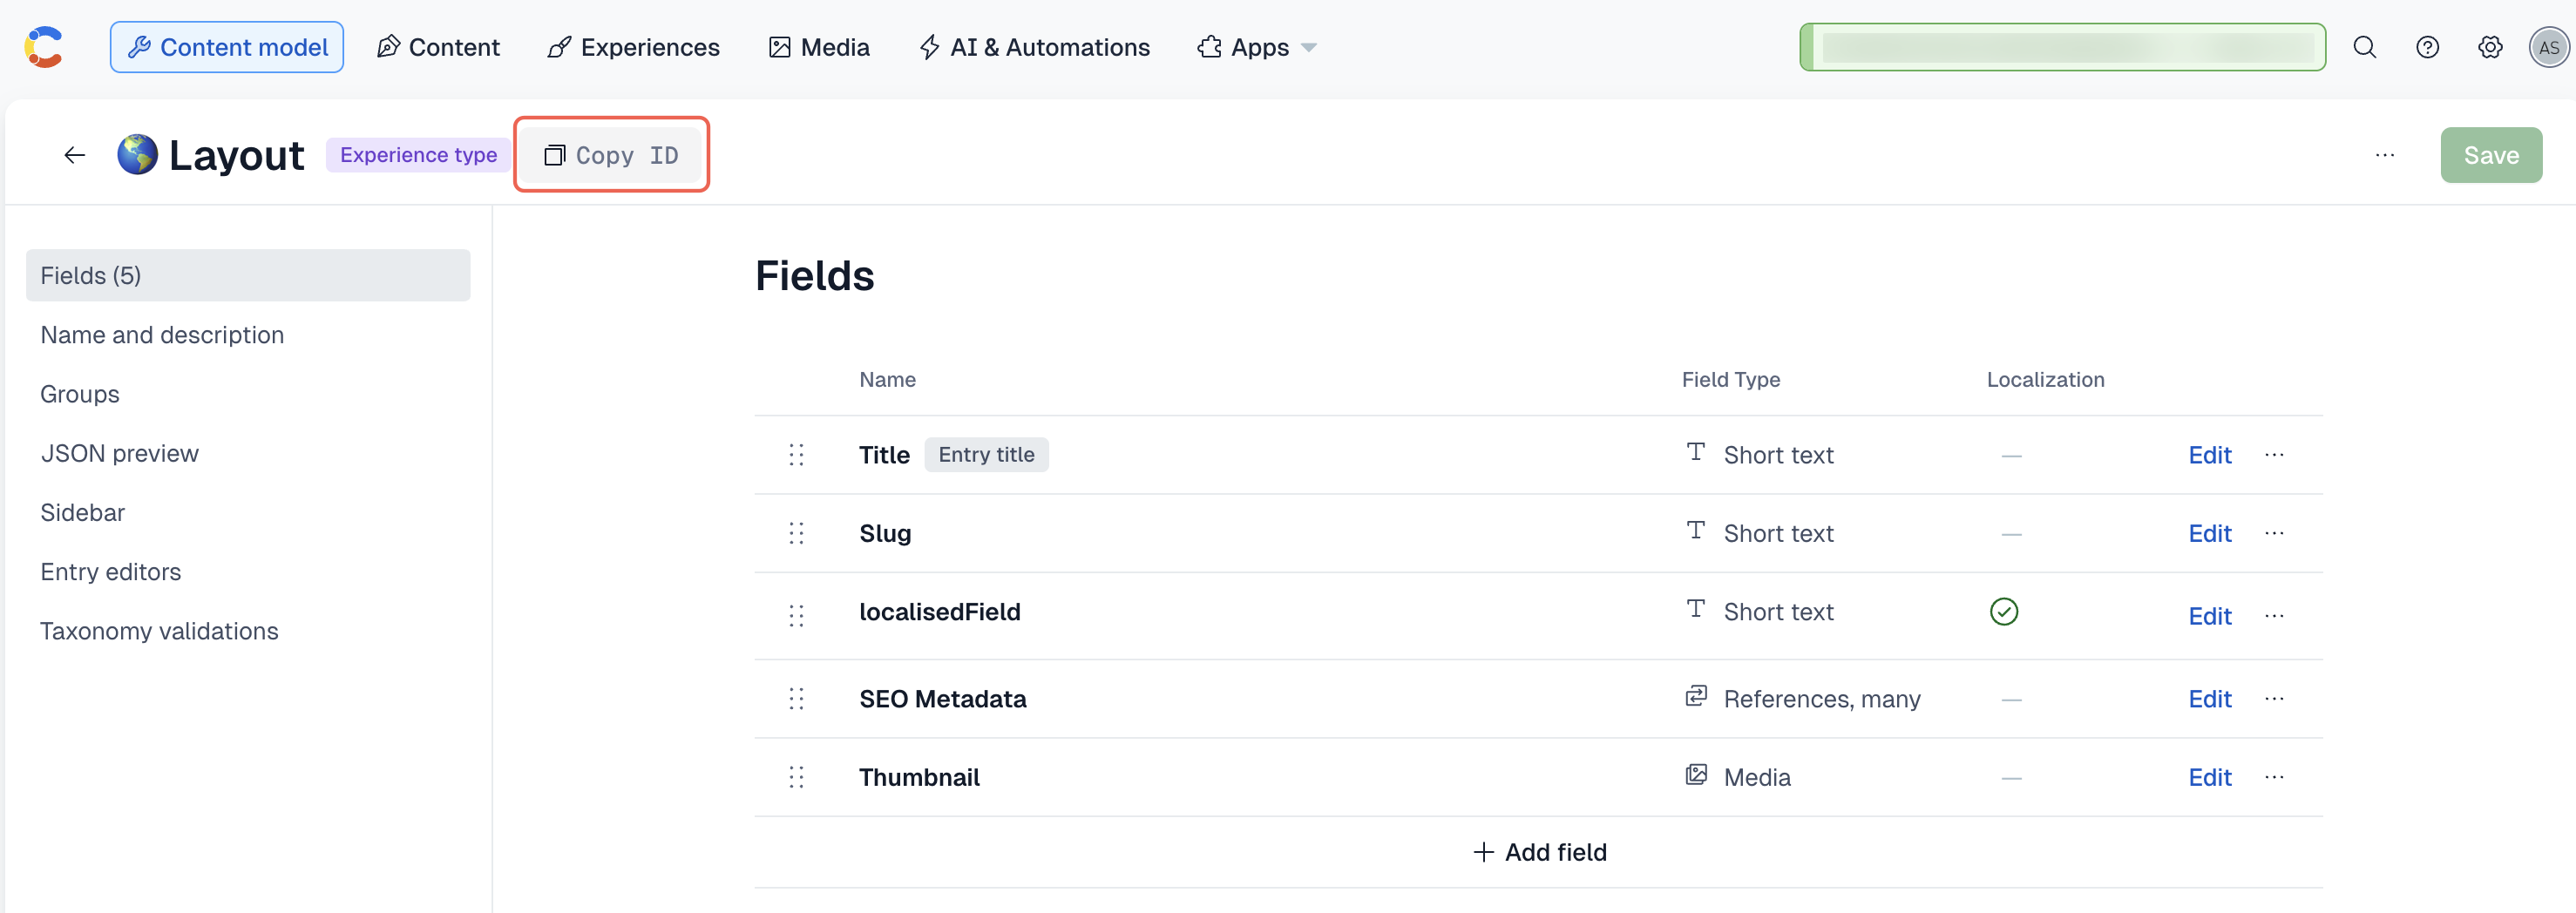
Task: Open the JSON preview section
Action: [119, 452]
